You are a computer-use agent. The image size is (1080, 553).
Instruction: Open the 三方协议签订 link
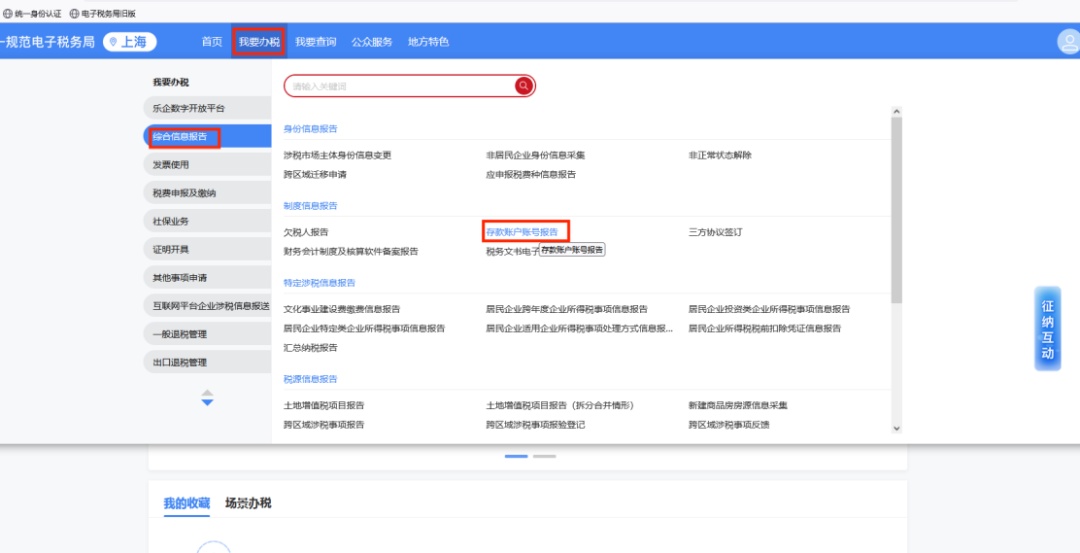point(715,232)
